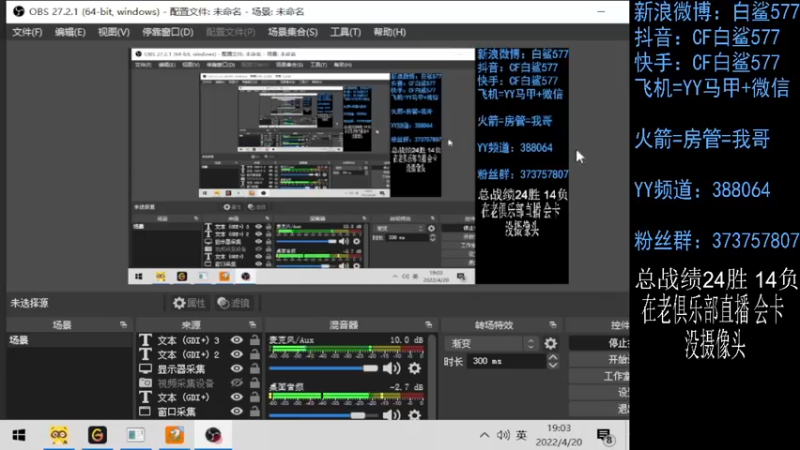Click the OBS taskbar icon

(x=213, y=435)
